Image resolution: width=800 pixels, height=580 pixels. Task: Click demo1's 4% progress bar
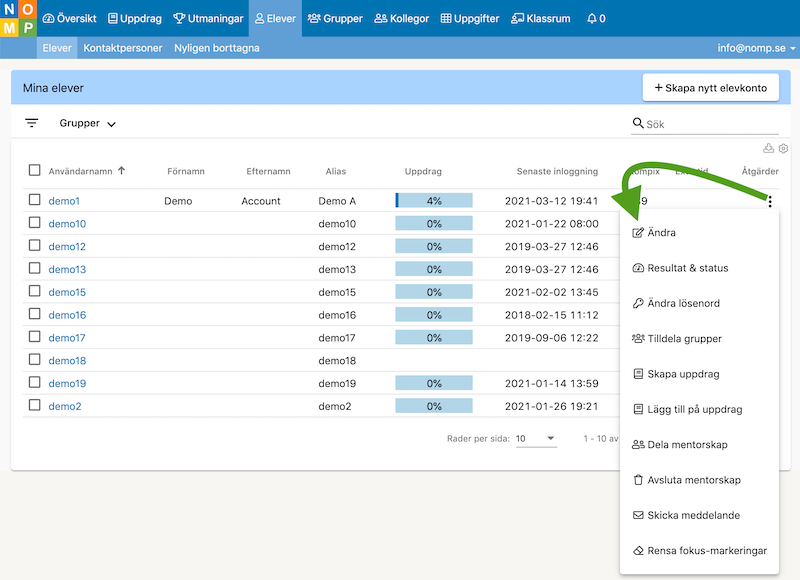pos(434,201)
